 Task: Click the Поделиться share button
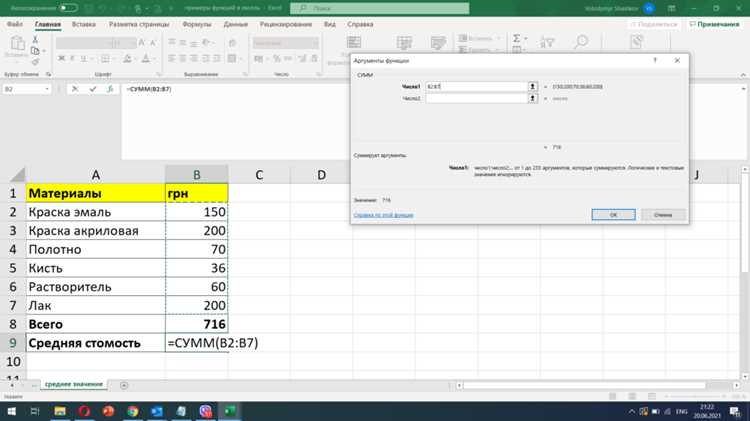click(654, 24)
